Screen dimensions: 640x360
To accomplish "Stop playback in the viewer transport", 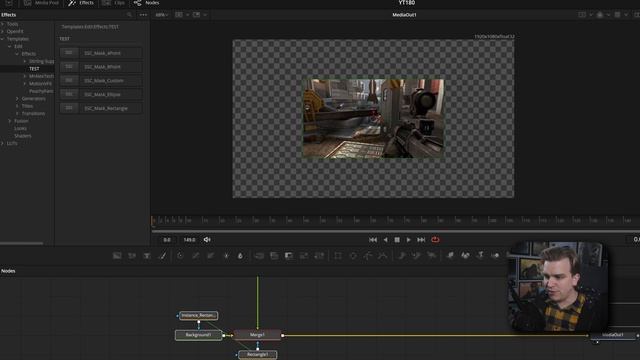I will coord(397,240).
